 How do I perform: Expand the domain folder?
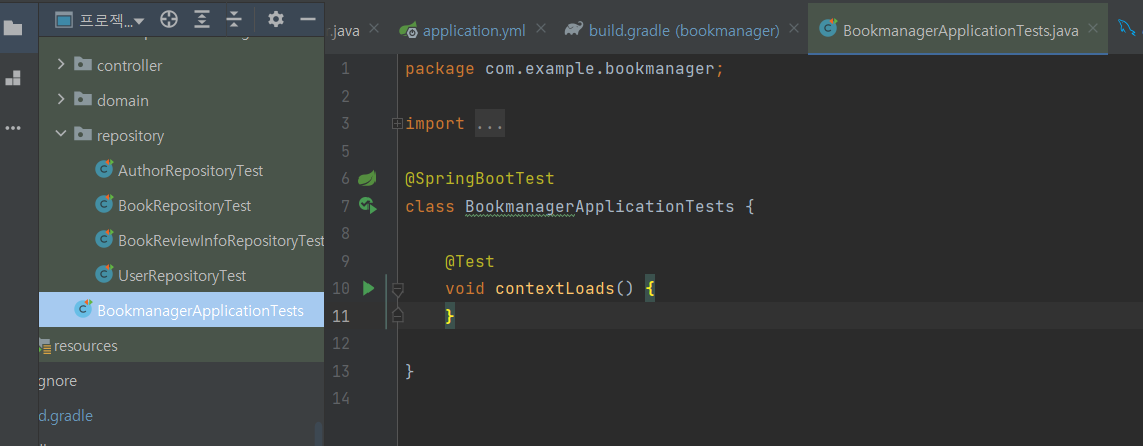61,101
